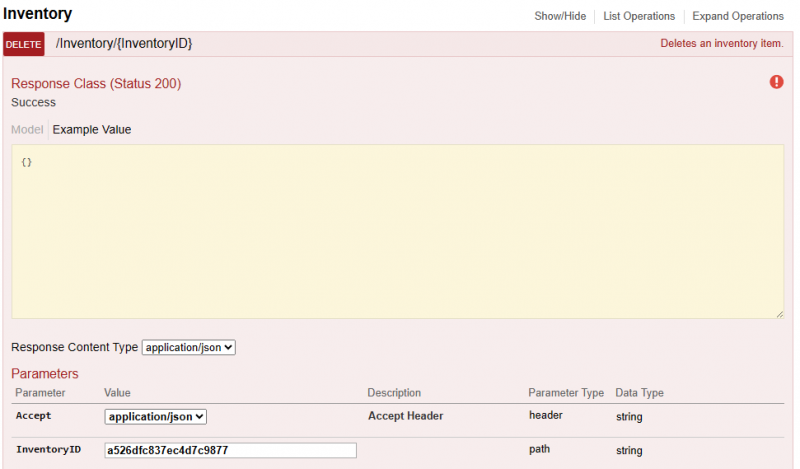
Task: Click the Inventory section heading
Action: (x=37, y=15)
